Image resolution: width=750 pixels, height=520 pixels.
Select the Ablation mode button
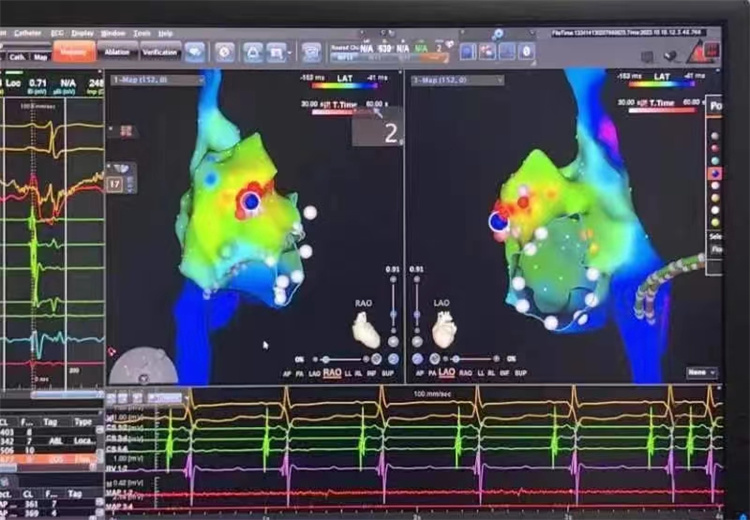[x=117, y=52]
